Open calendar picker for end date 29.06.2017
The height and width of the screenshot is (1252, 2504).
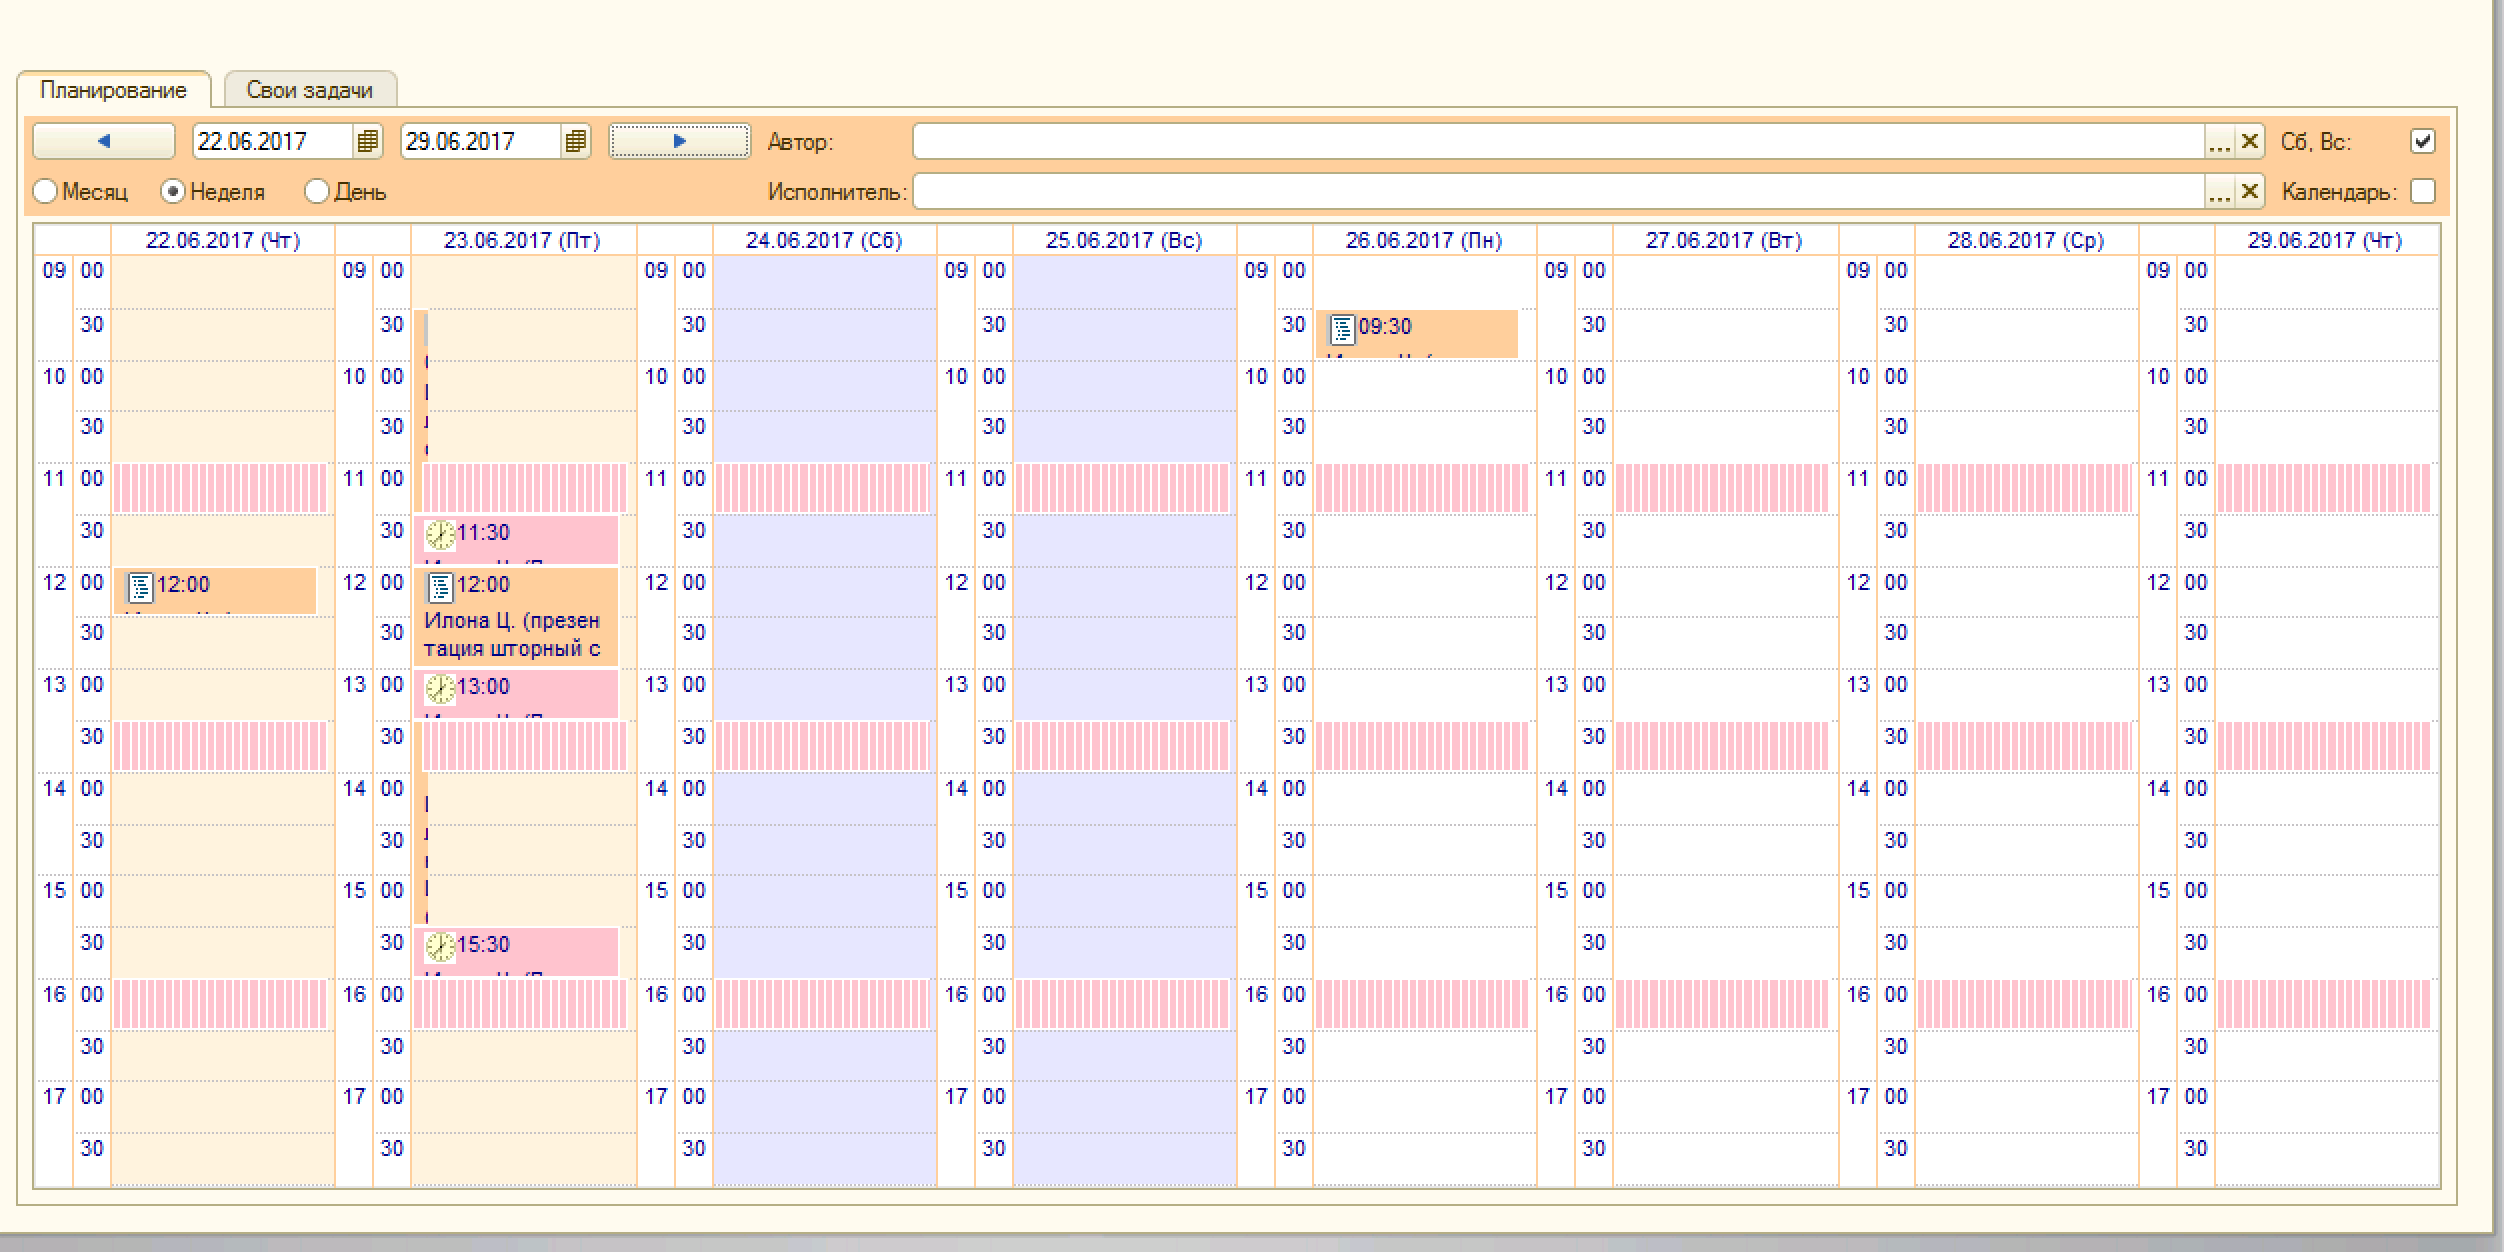coord(576,141)
